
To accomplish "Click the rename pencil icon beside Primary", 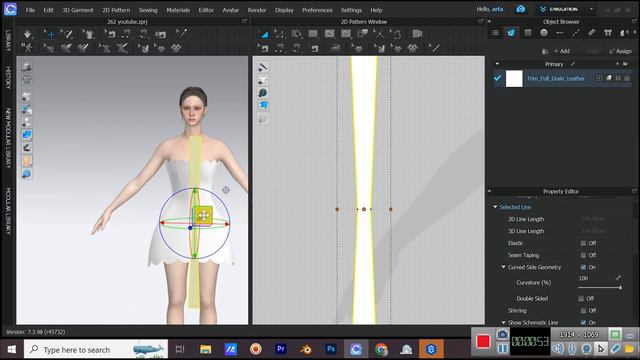I will (573, 64).
